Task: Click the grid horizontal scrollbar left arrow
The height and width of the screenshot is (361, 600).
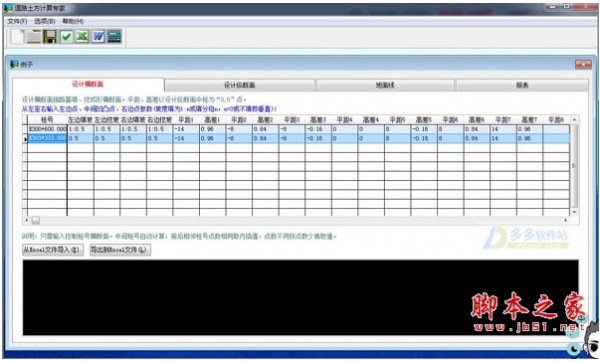Action: [26, 220]
